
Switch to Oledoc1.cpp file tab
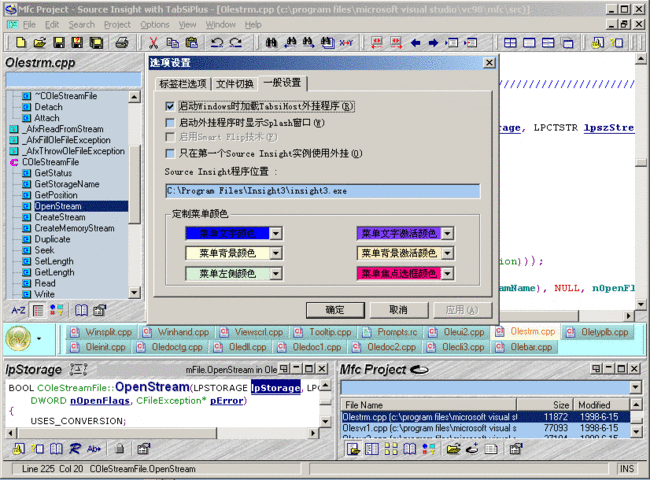309,347
